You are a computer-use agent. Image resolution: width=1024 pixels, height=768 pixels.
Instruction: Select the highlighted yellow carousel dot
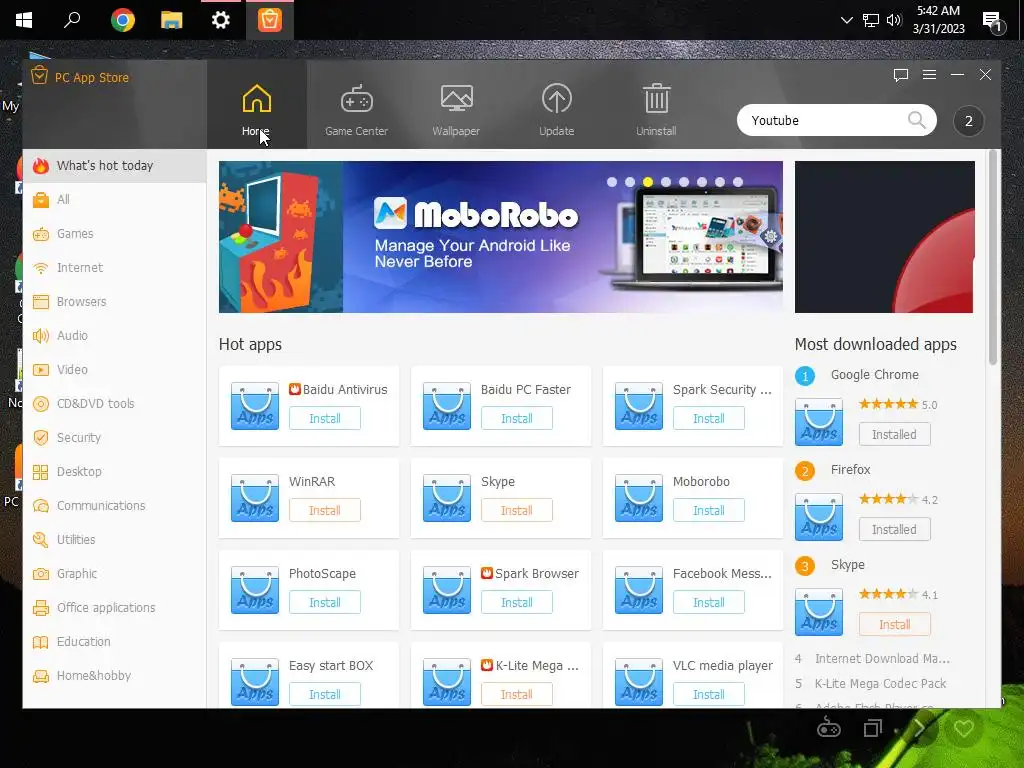[648, 182]
